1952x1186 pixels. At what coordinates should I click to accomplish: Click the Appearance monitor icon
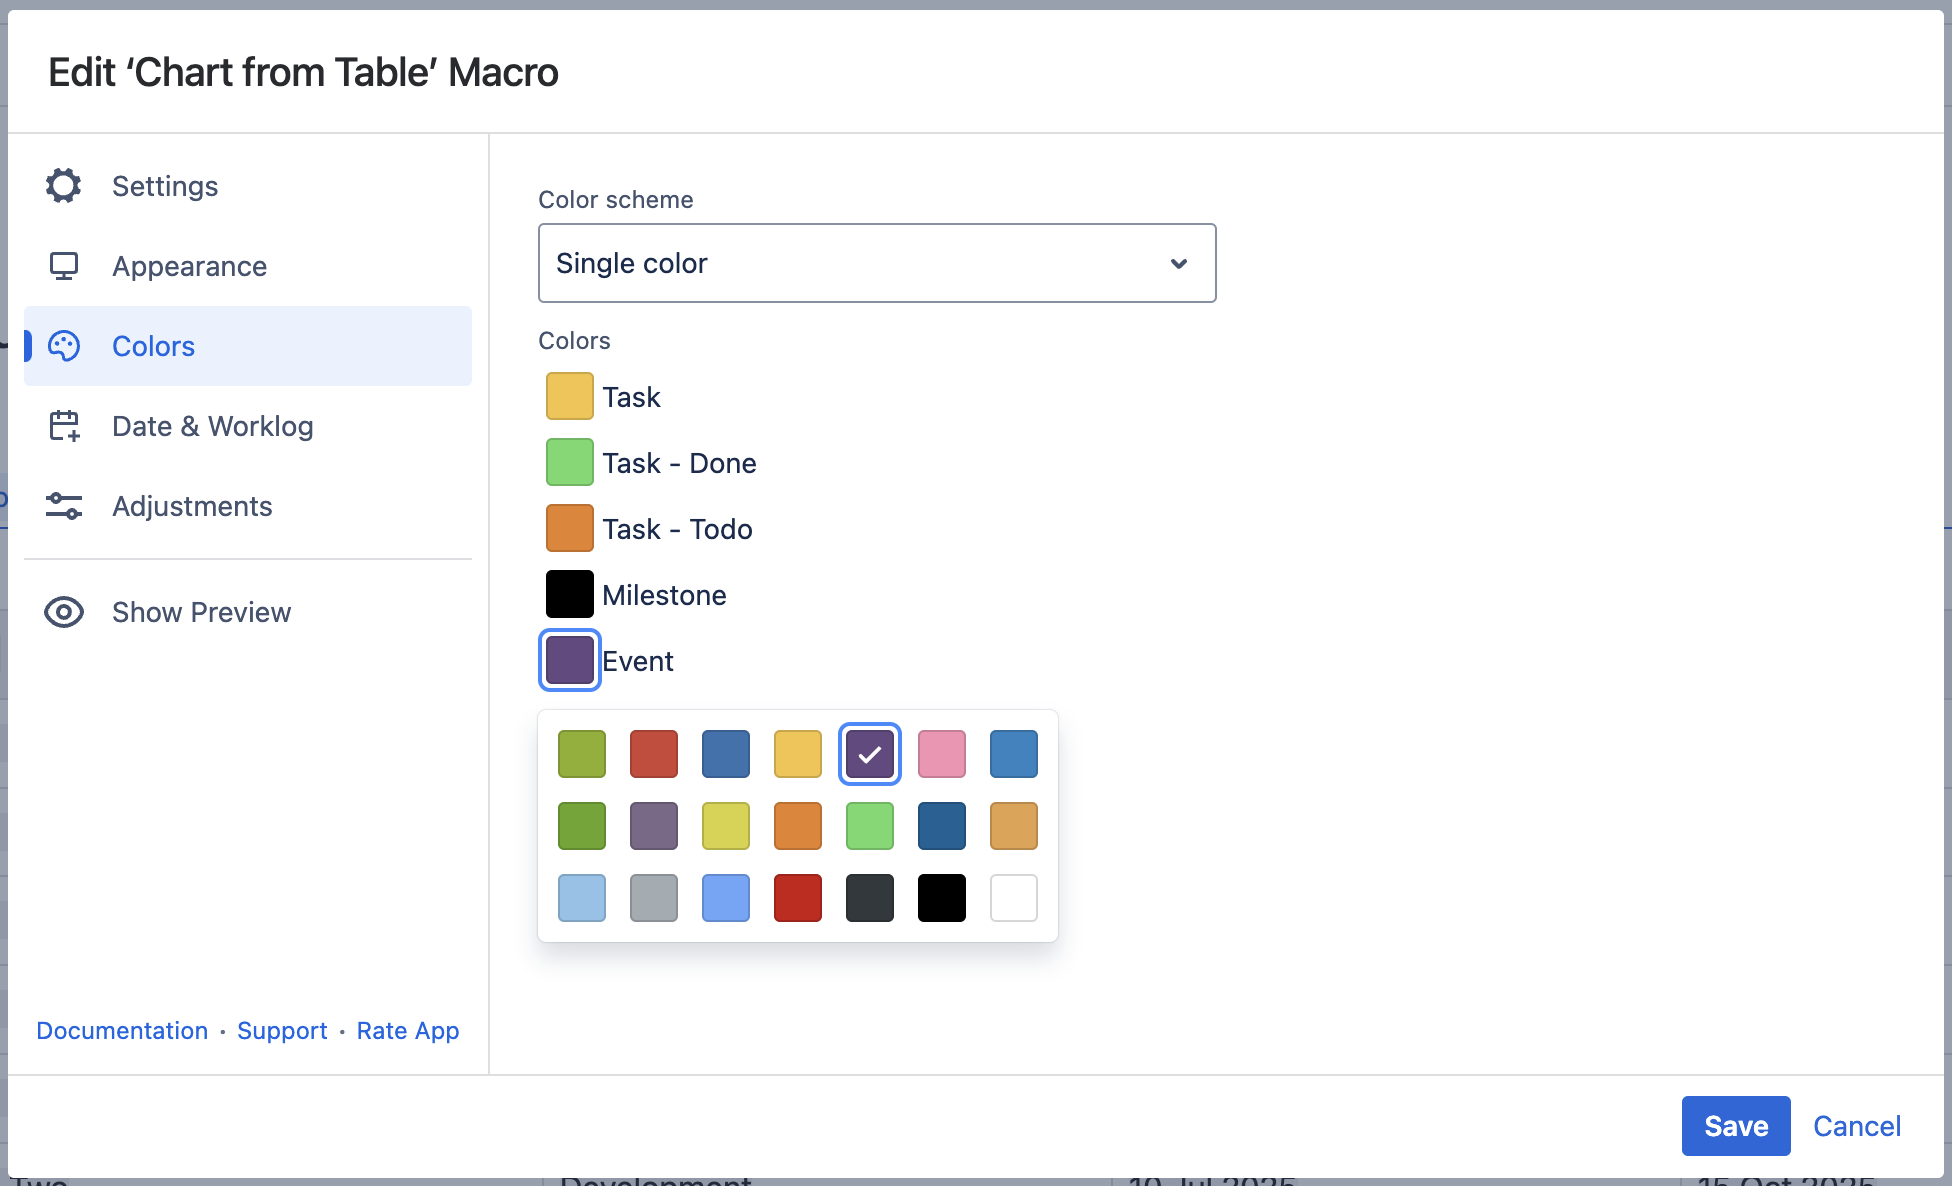click(x=63, y=266)
